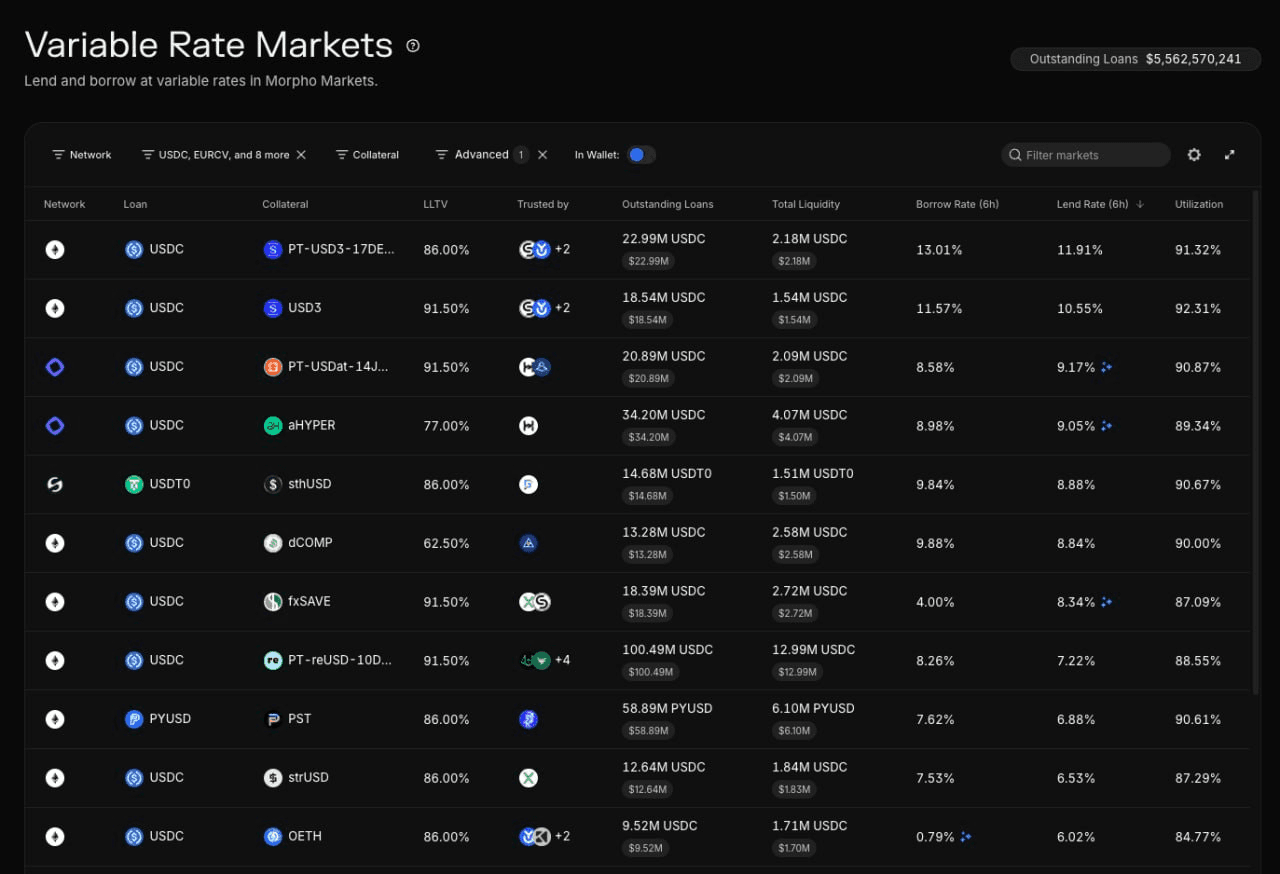1280x874 pixels.
Task: Click the sparkle icon beside 0.79% borrow rate
Action: point(965,837)
